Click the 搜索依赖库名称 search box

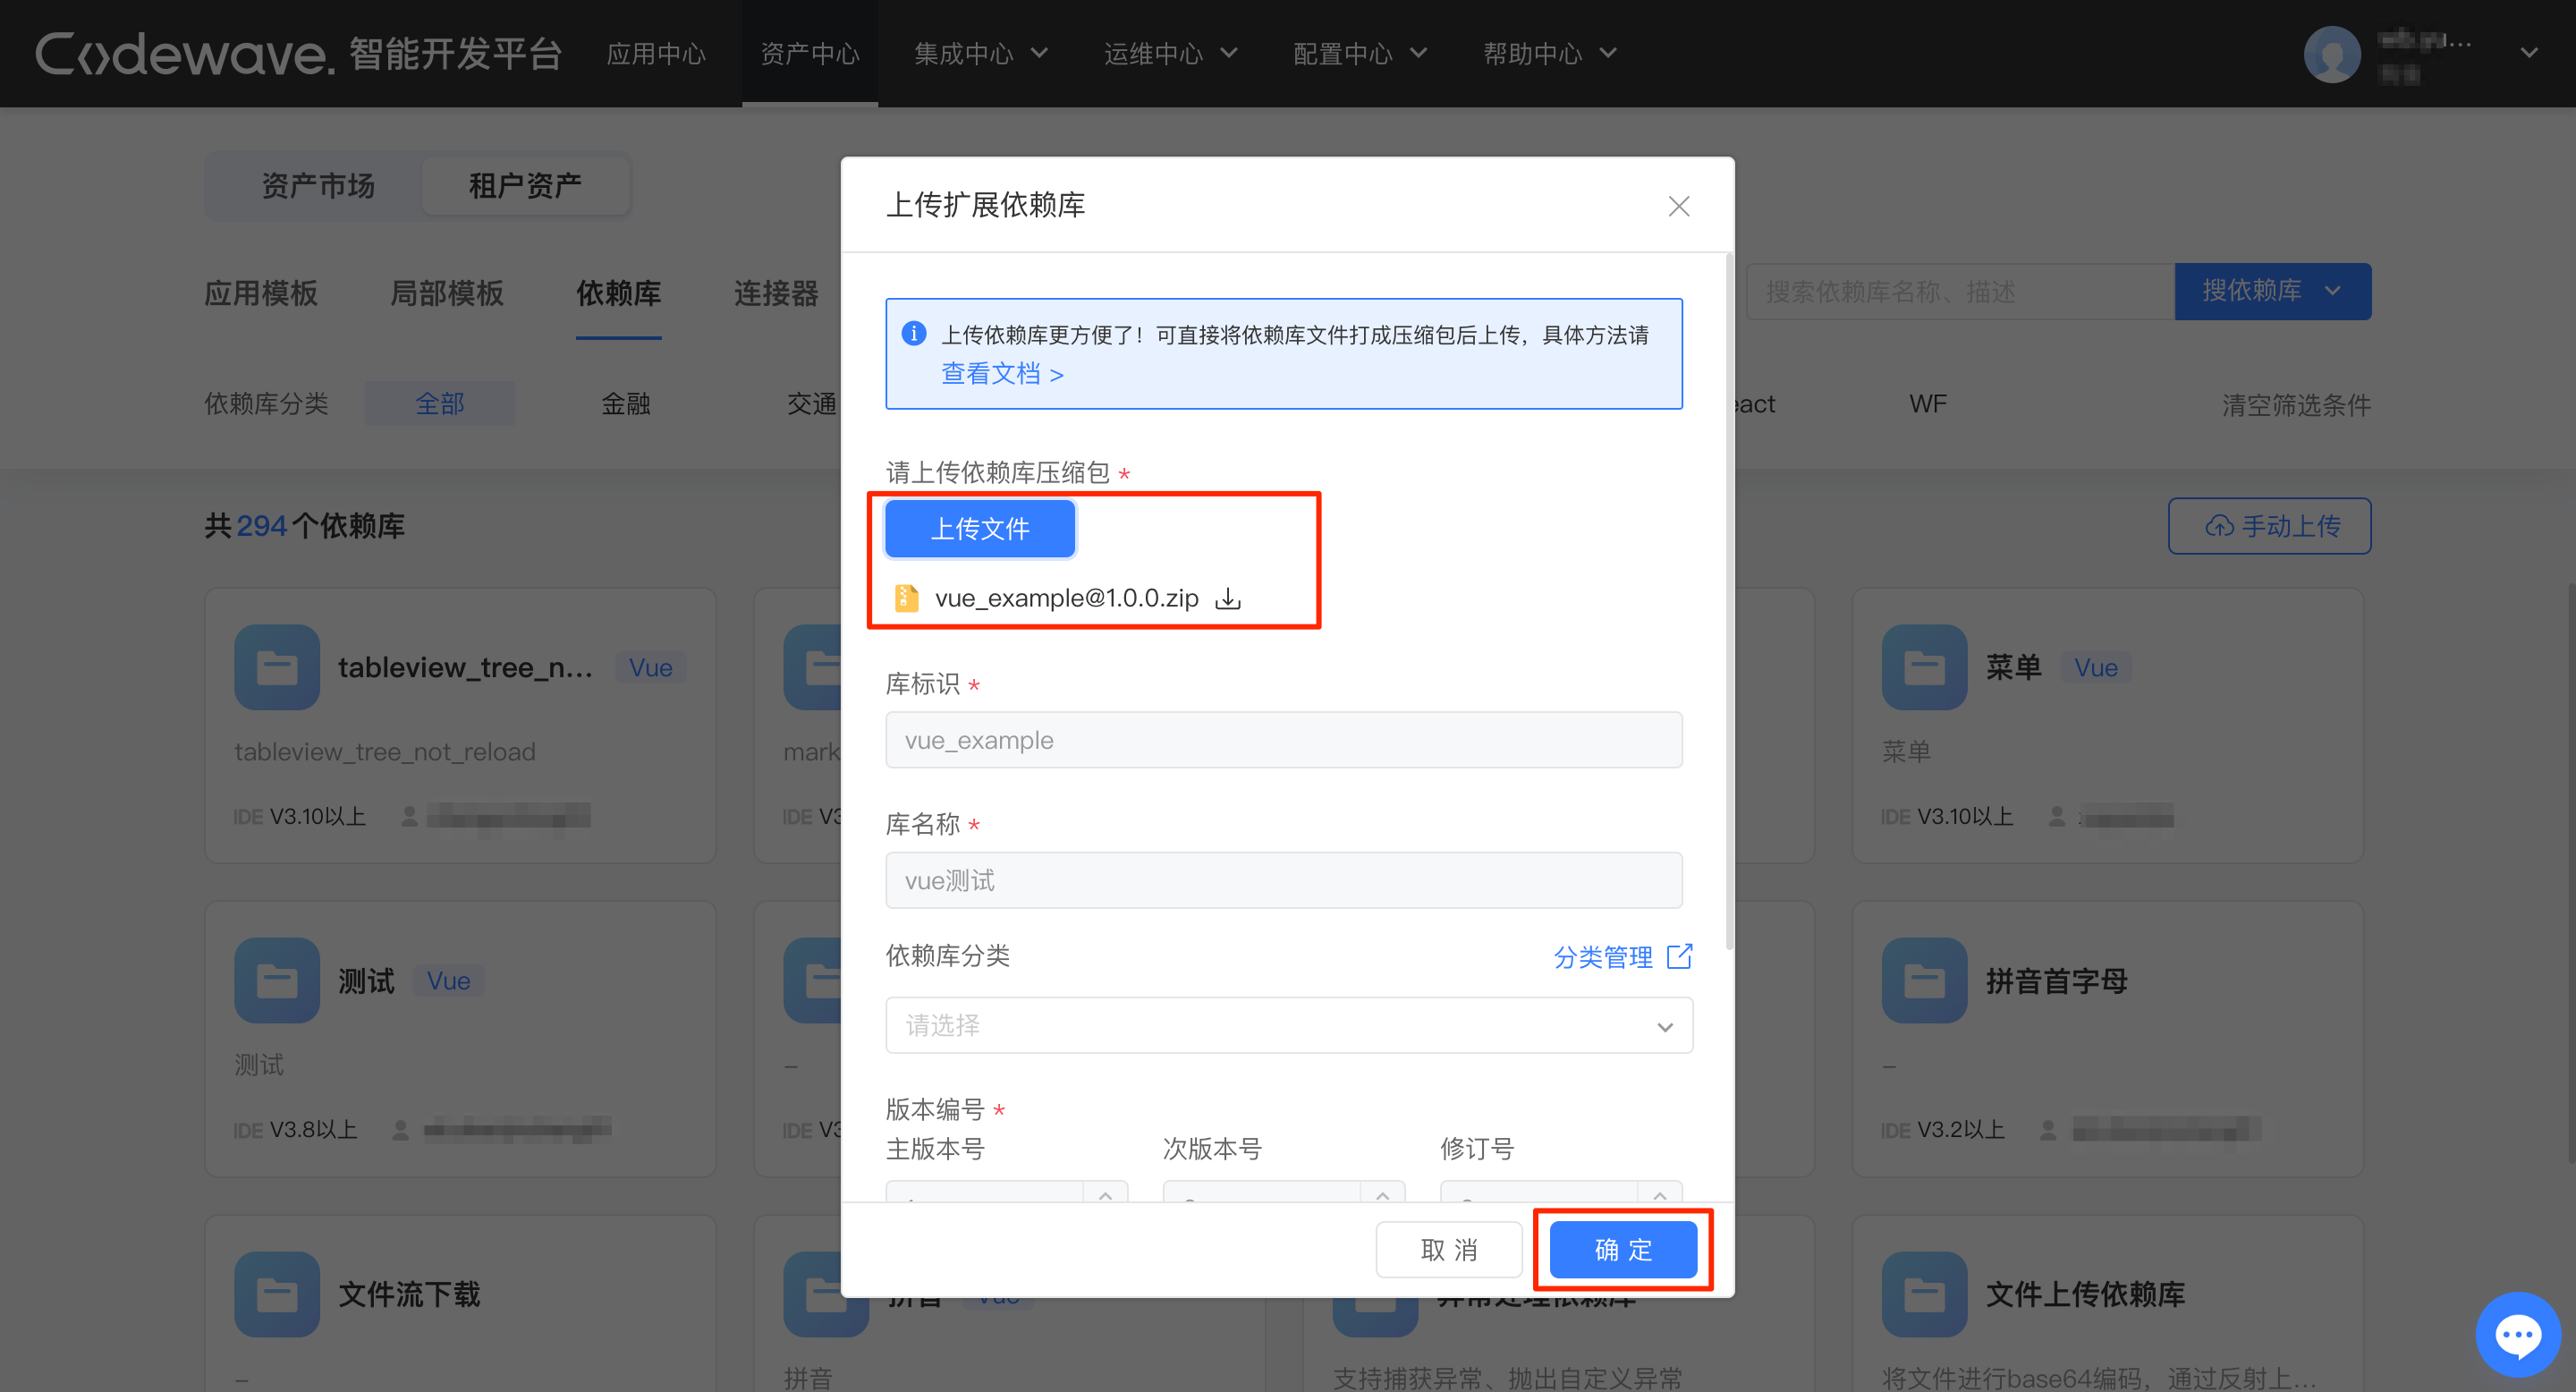1961,291
